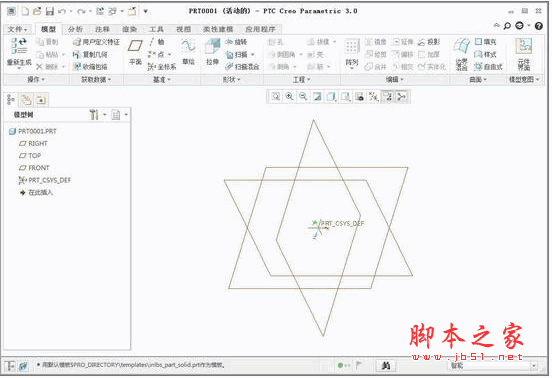Expand the Datum (基准) group dropdown
The height and width of the screenshot is (378, 552).
[x=162, y=80]
